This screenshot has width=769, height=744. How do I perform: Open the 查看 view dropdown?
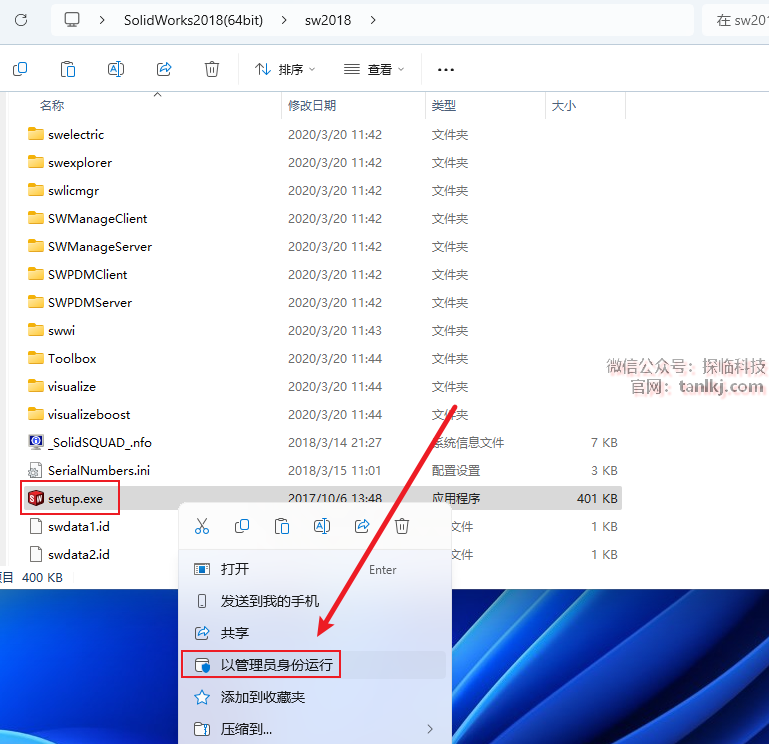(374, 69)
